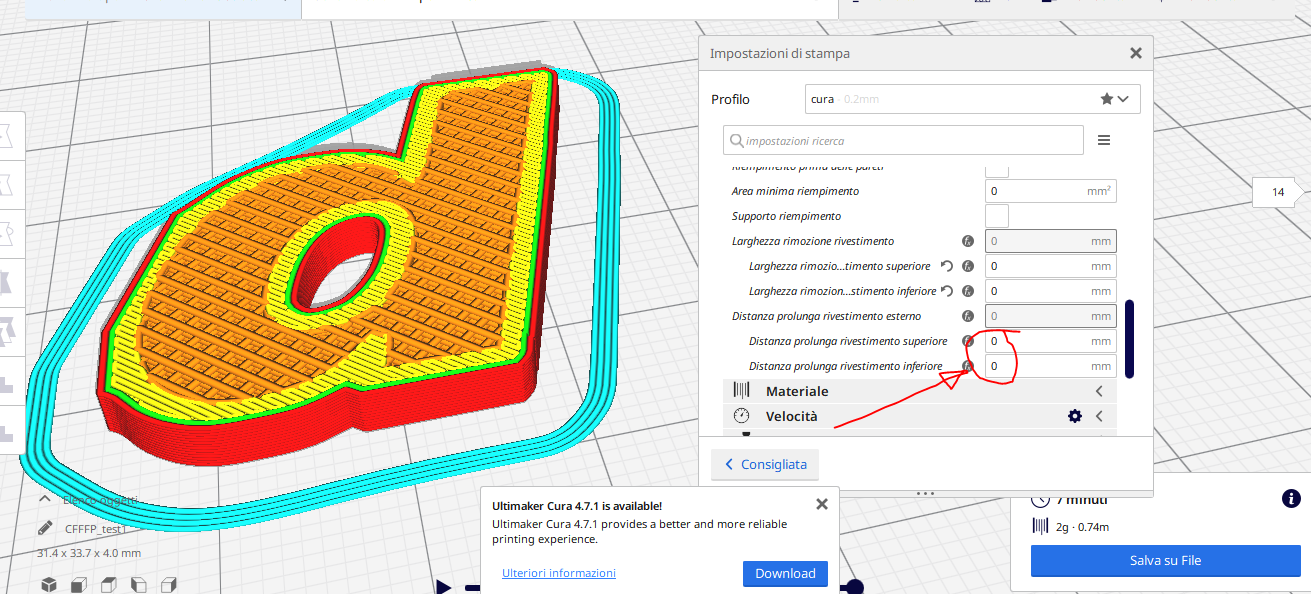The width and height of the screenshot is (1311, 594).
Task: Click the Velocità section gear icon
Action: [x=1074, y=416]
